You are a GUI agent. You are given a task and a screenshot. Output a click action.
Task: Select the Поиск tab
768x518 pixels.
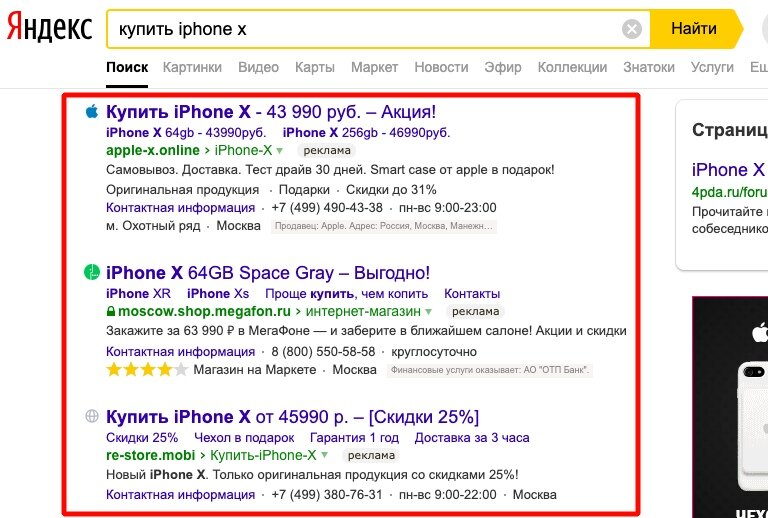[x=127, y=67]
